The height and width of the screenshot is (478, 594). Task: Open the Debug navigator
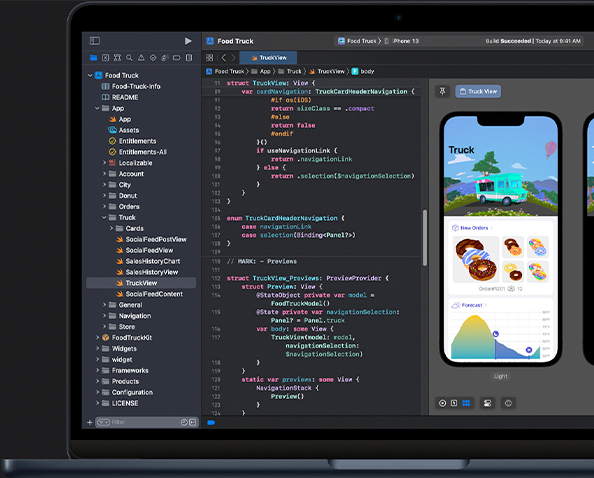[x=165, y=58]
